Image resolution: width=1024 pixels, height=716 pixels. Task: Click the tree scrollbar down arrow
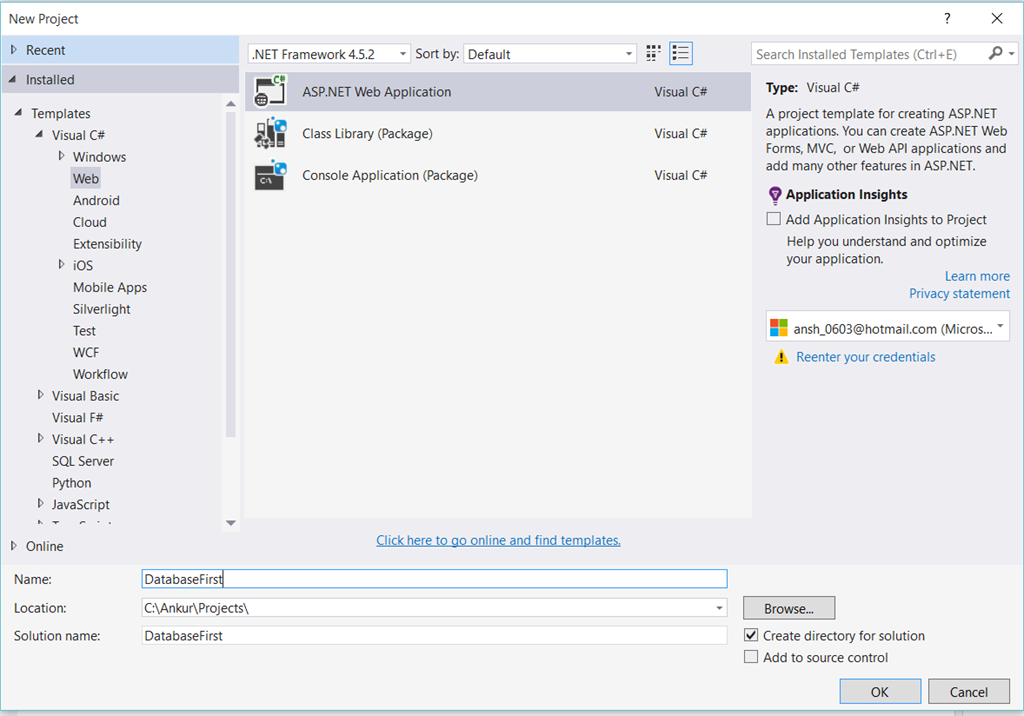[x=231, y=523]
